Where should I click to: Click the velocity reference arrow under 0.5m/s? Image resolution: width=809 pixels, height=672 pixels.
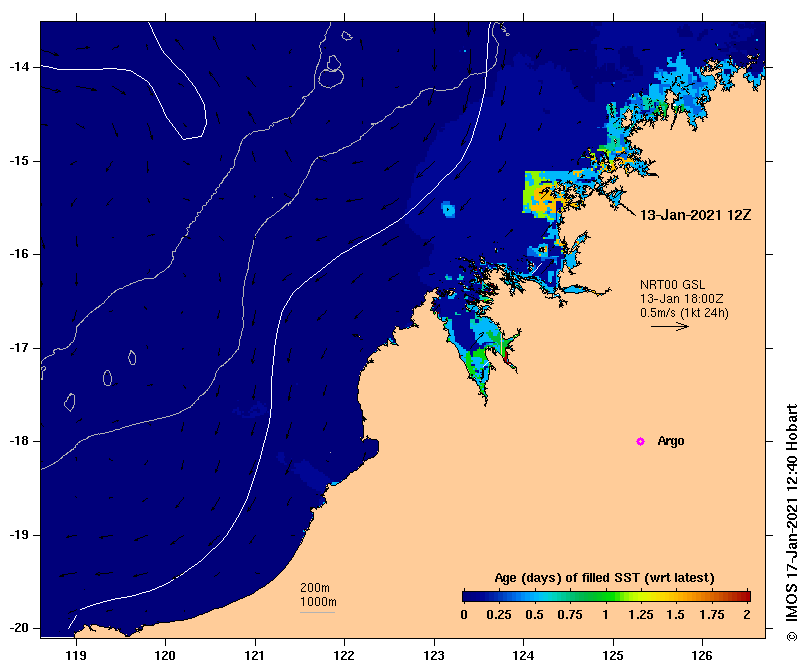[x=670, y=326]
